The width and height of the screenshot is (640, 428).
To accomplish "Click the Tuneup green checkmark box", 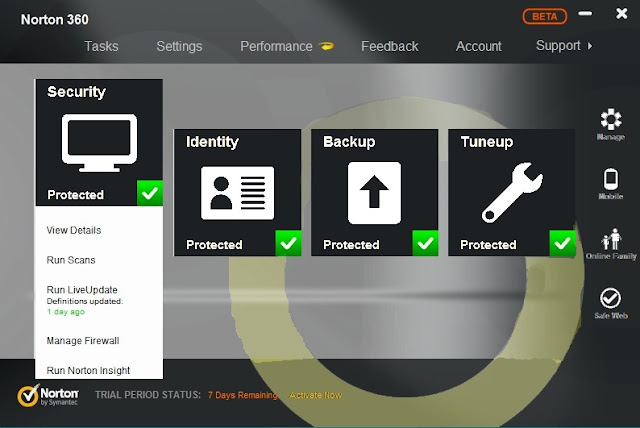I will tap(562, 243).
